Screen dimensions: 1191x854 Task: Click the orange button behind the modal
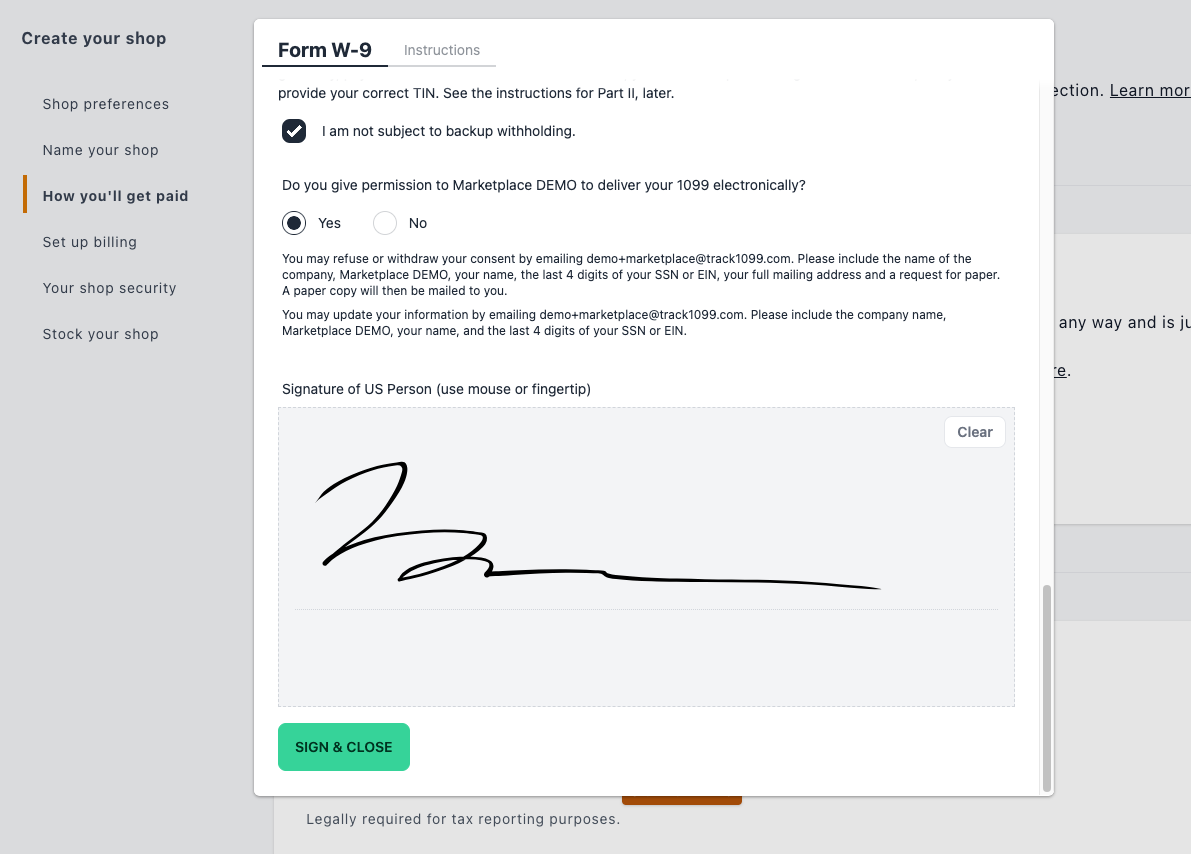point(681,801)
